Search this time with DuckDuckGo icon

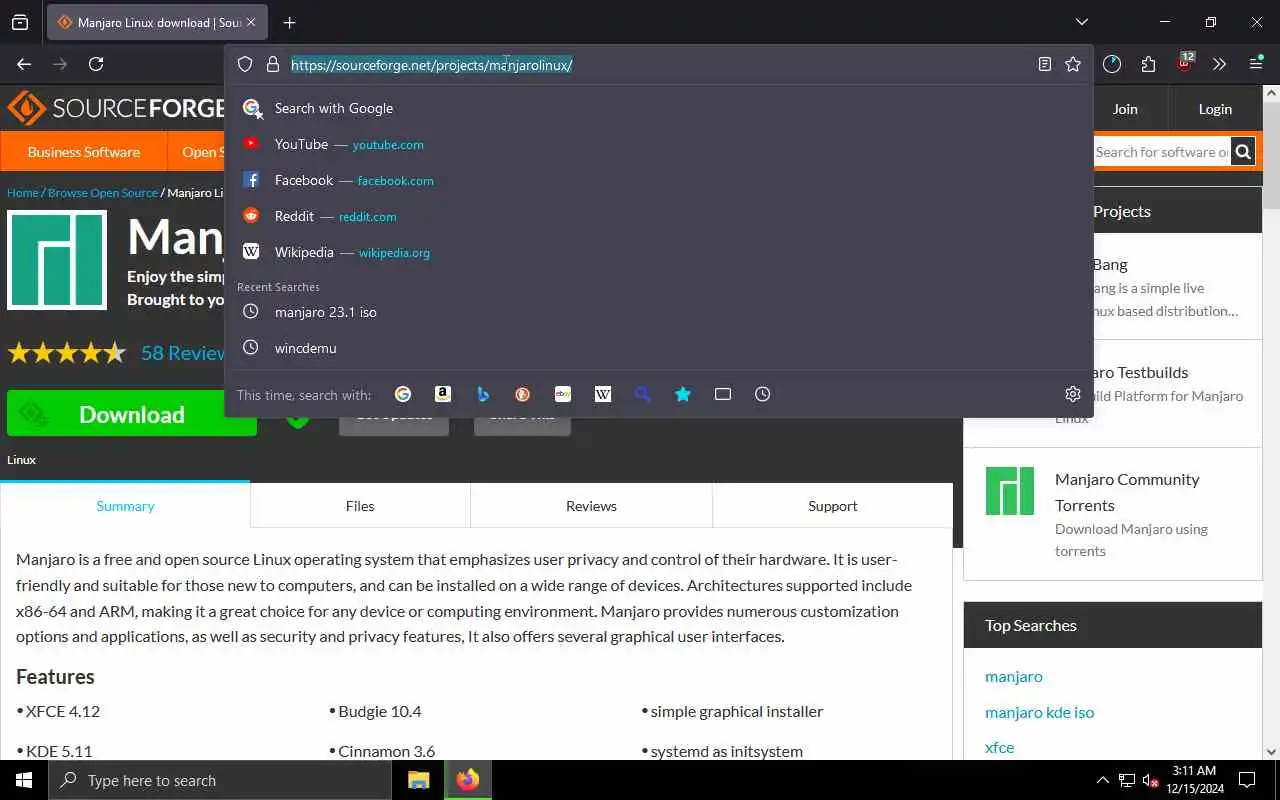click(x=523, y=394)
